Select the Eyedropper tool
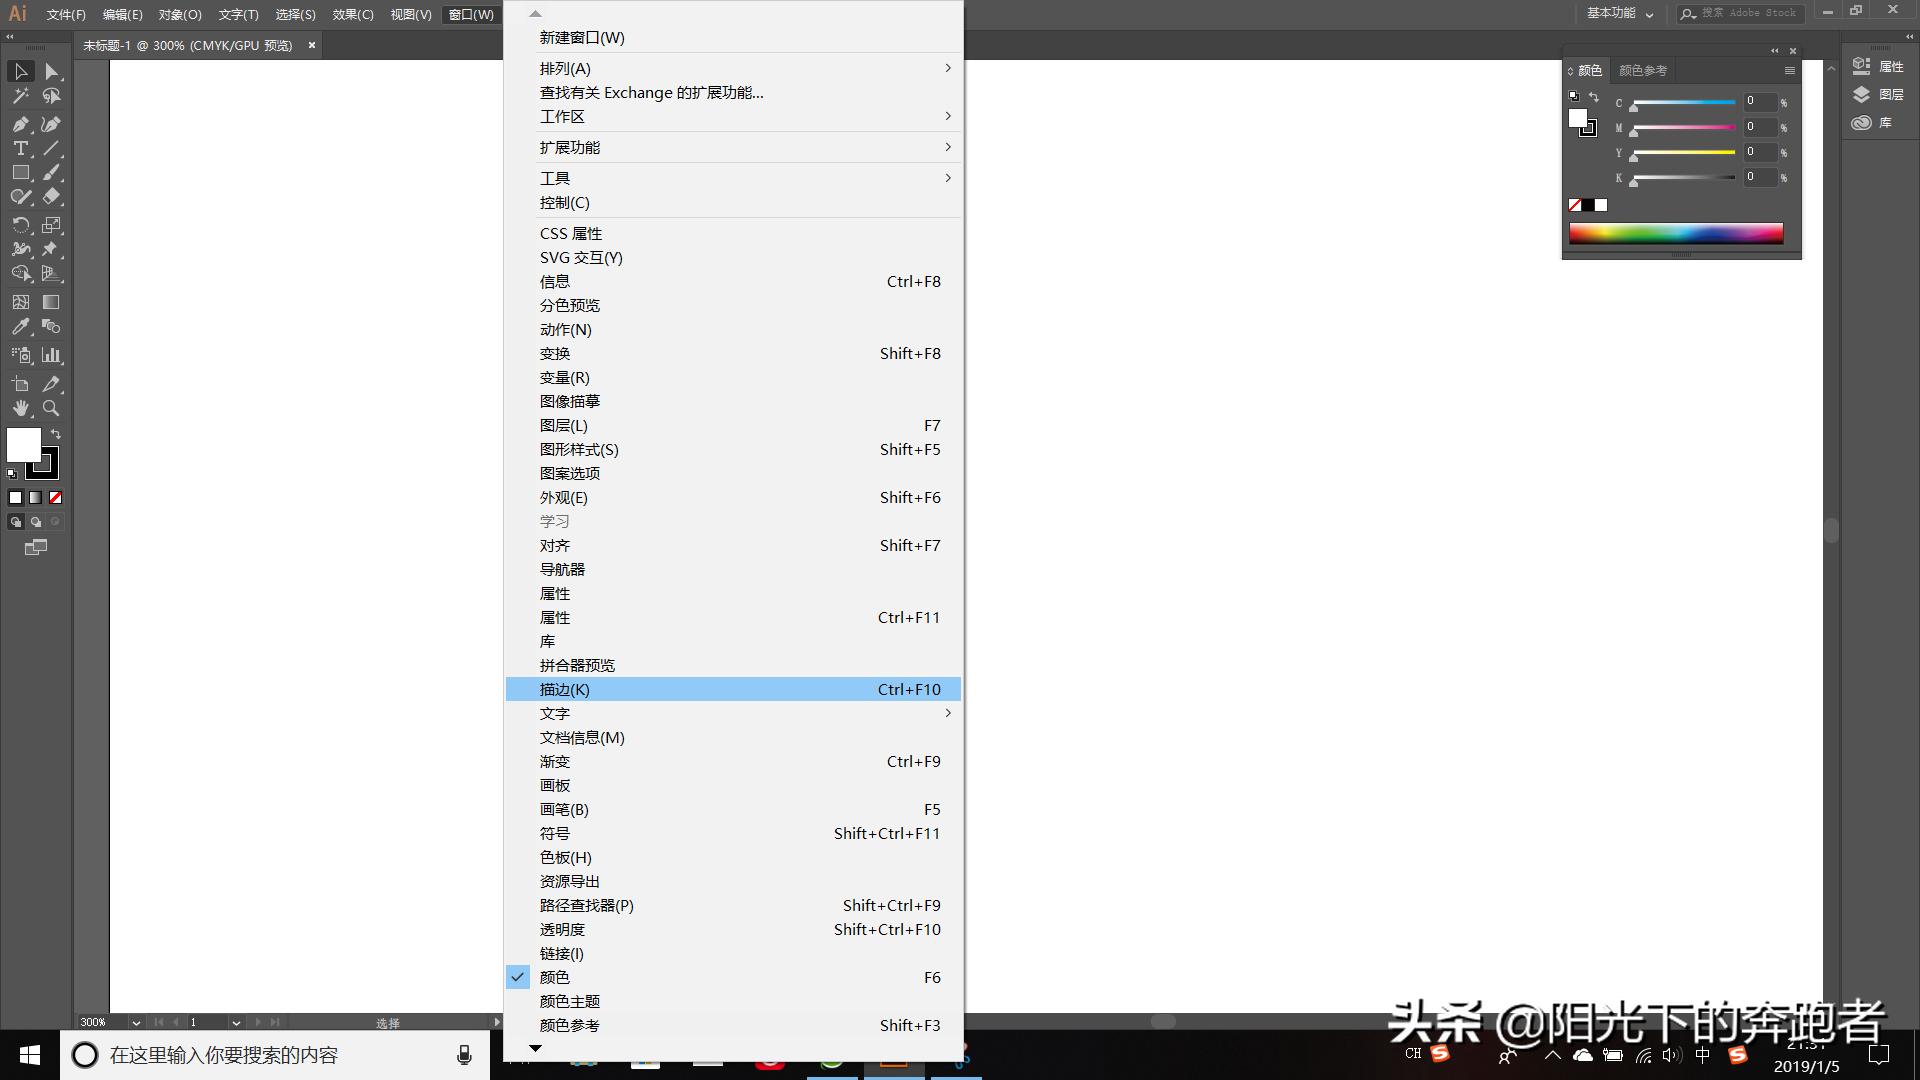This screenshot has height=1080, width=1920. click(x=20, y=327)
